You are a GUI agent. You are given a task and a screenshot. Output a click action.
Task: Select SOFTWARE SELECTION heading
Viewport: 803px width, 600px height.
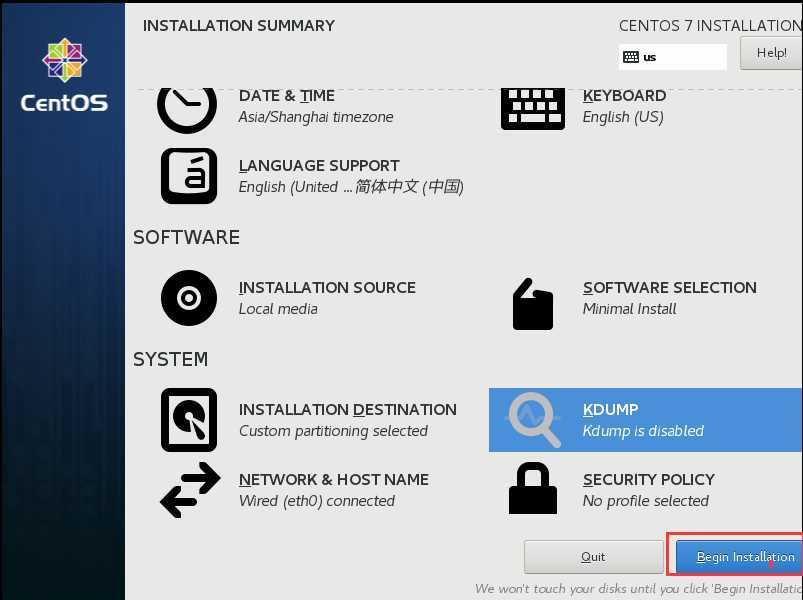tap(669, 288)
